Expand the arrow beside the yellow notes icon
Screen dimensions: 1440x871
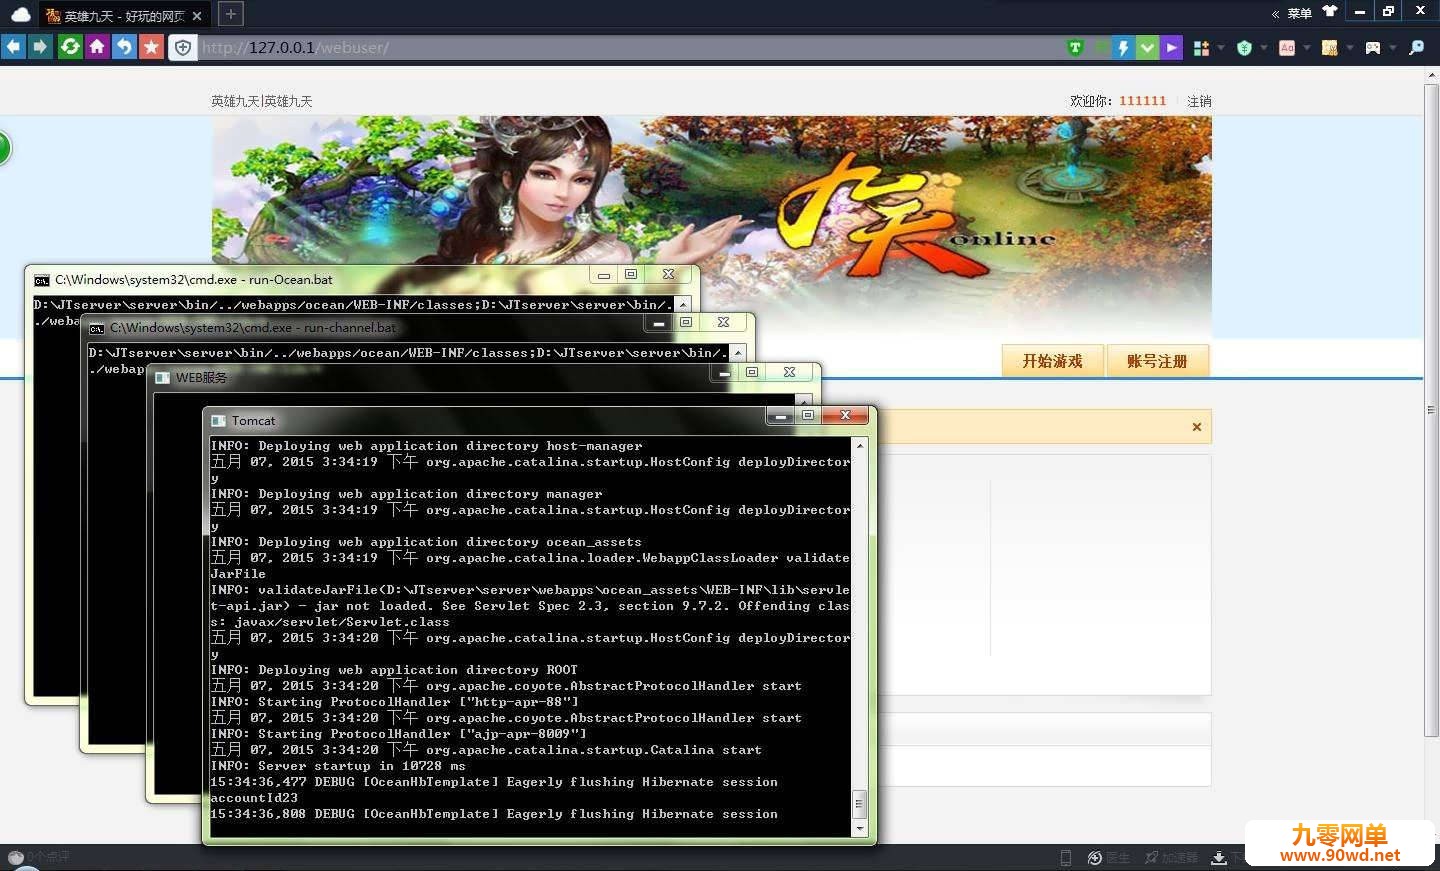[x=1350, y=47]
